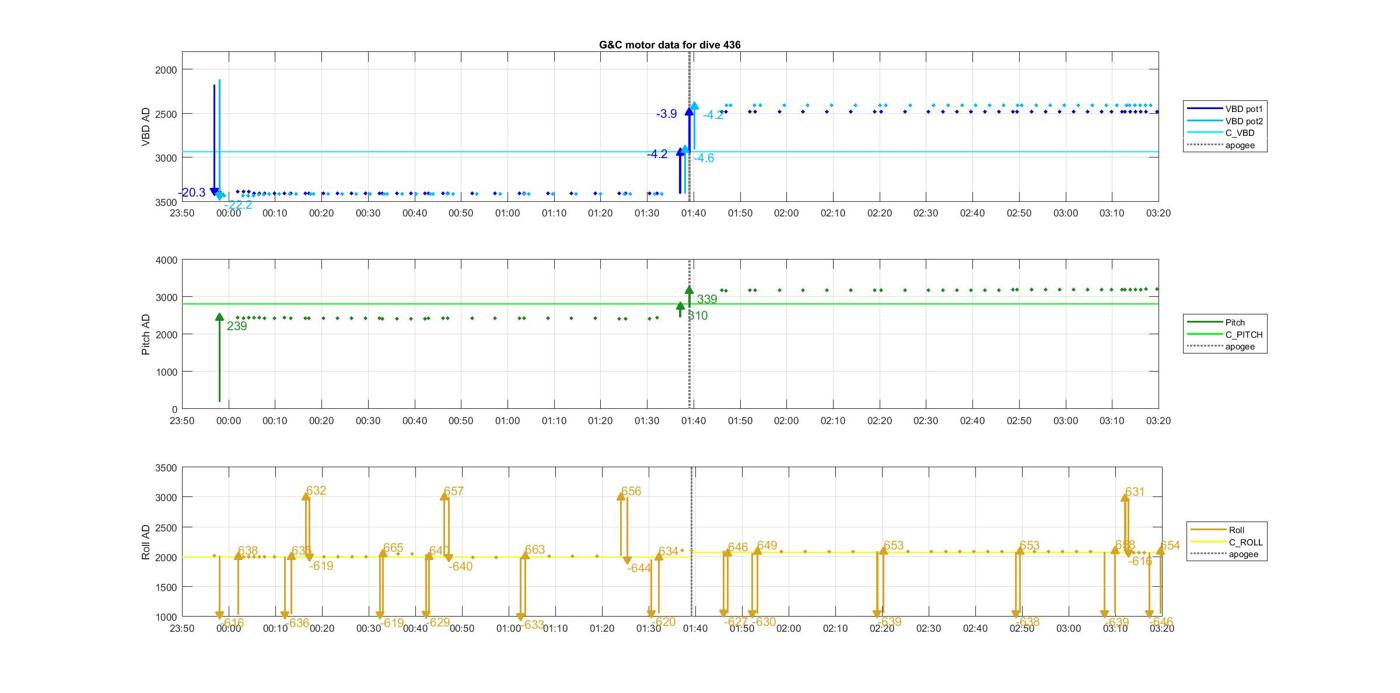Click the '631' roll data label
1400x693 pixels.
1135,492
